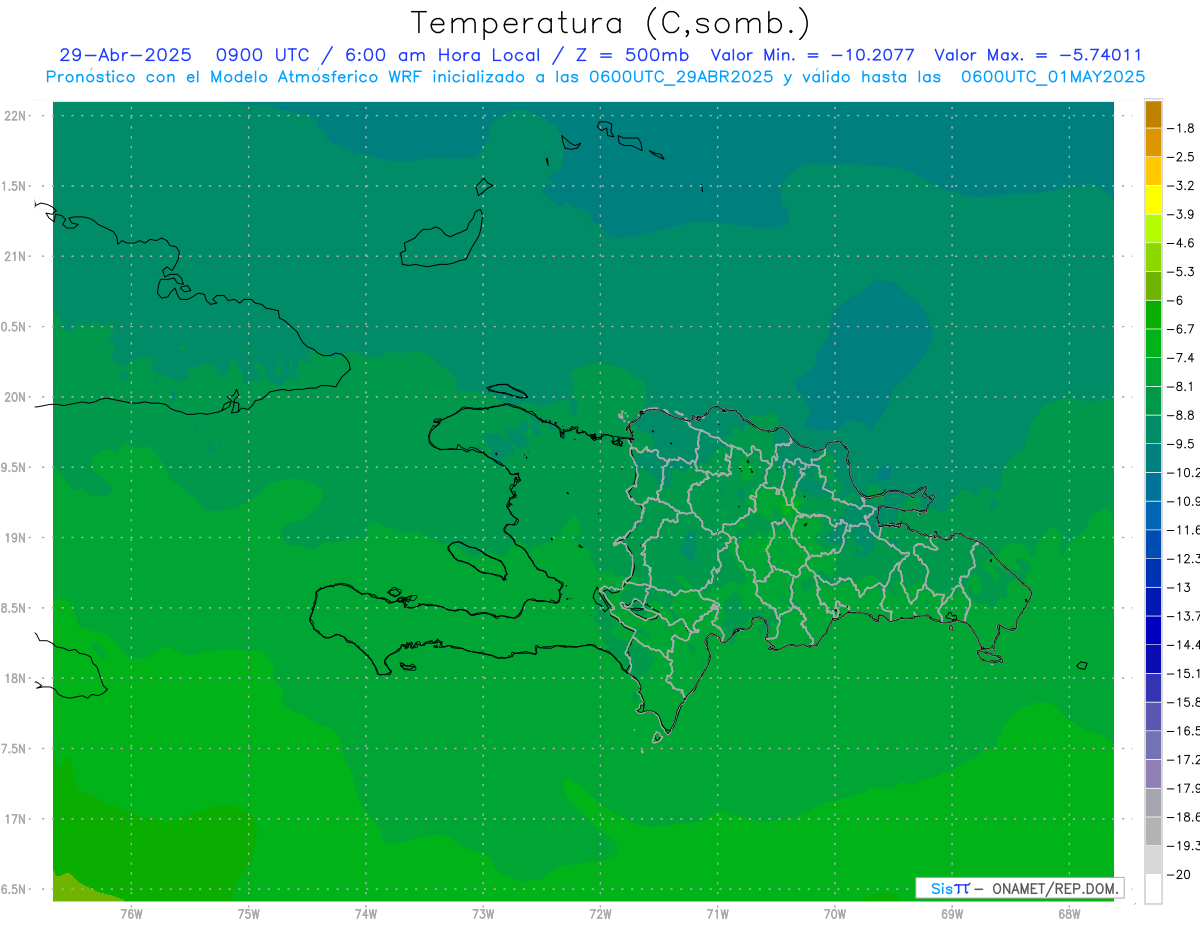
Task: Click the "74W" longitude axis label
Action: (x=366, y=914)
